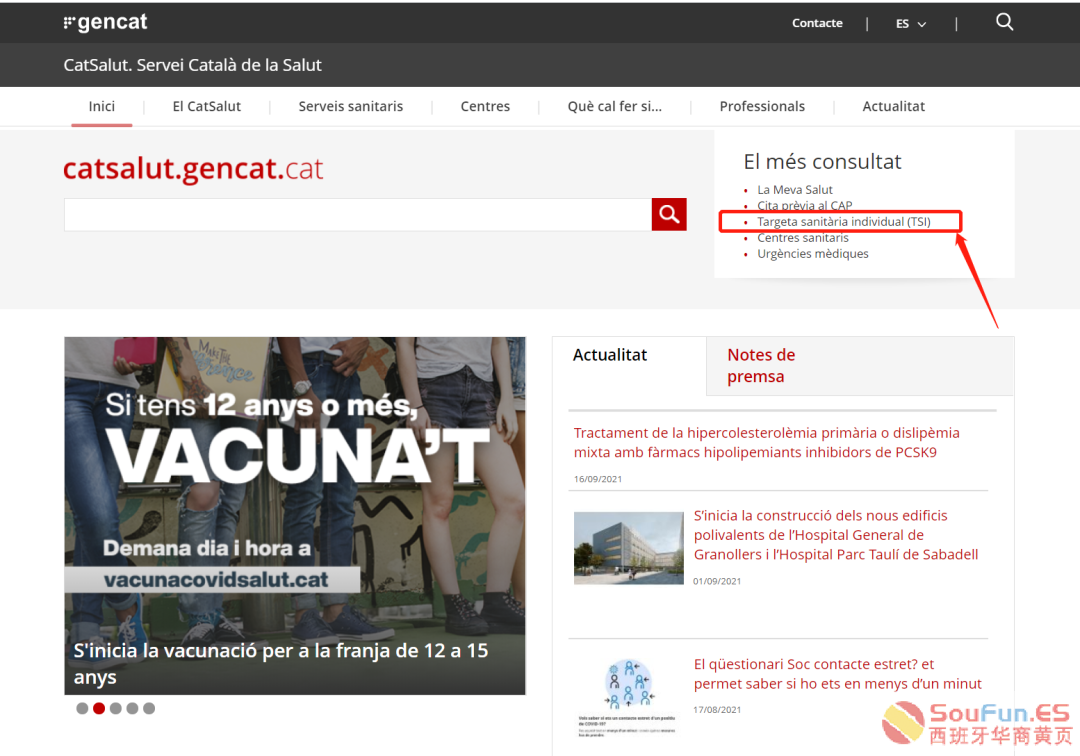Open the Què cal fer si... menu
The image size is (1080, 756).
coord(614,106)
